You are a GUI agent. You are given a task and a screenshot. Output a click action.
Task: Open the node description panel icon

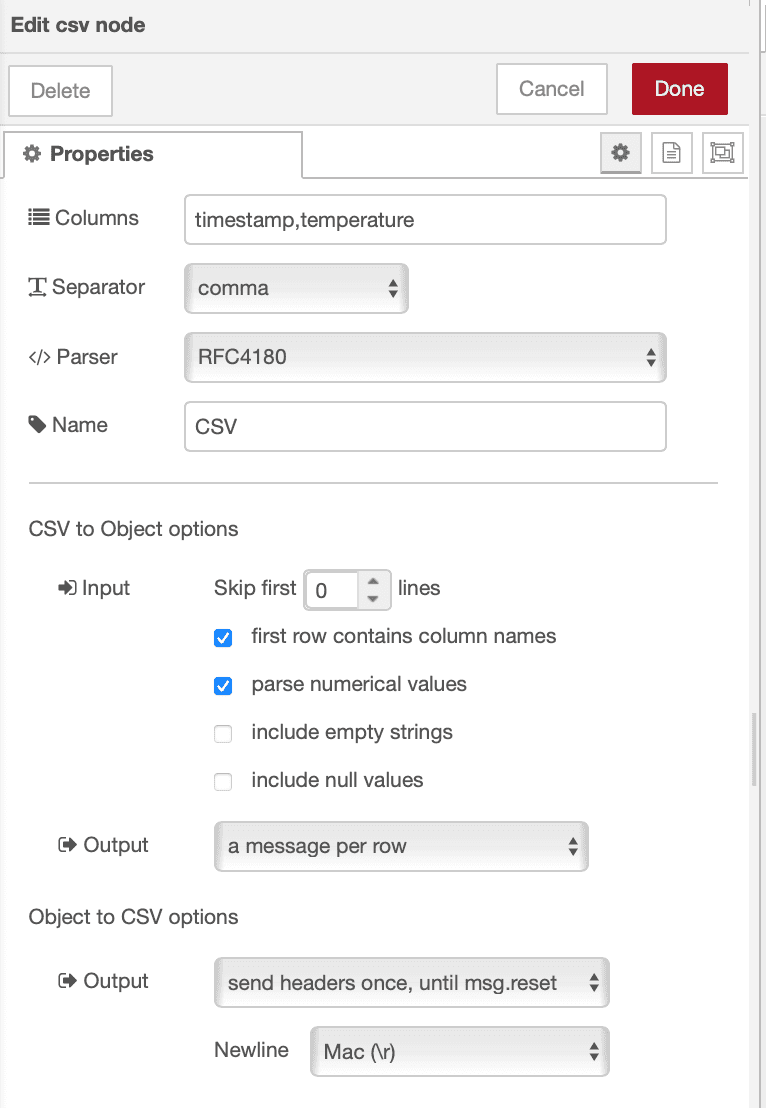click(671, 152)
